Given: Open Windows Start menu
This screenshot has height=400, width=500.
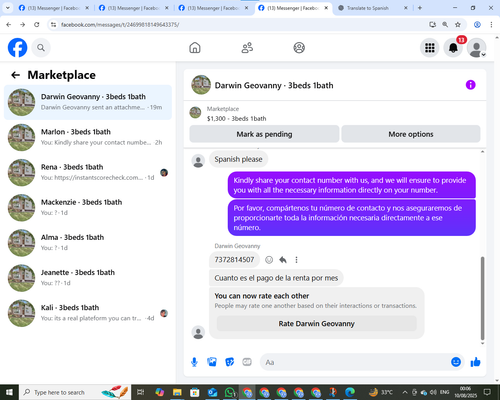Looking at the screenshot, I should click(x=9, y=392).
